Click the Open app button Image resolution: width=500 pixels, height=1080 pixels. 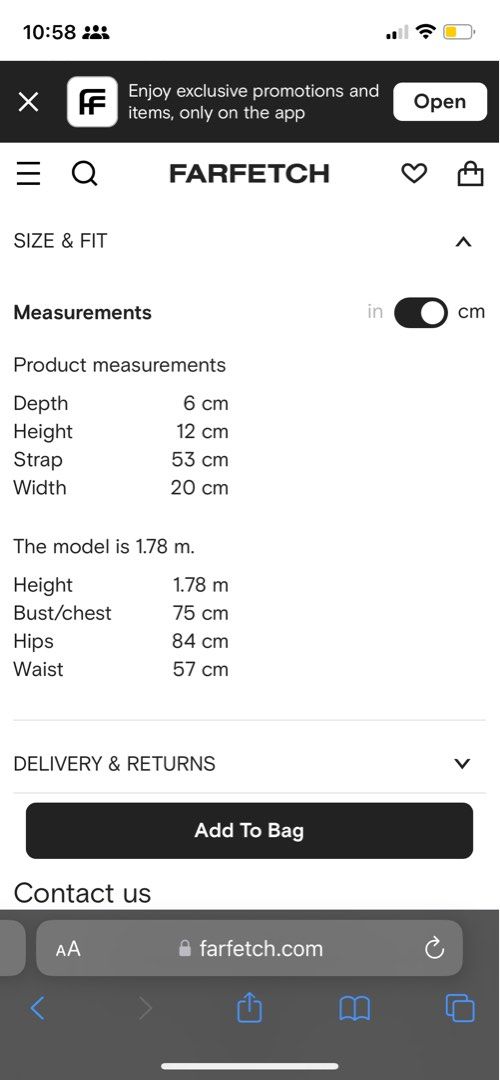(440, 102)
